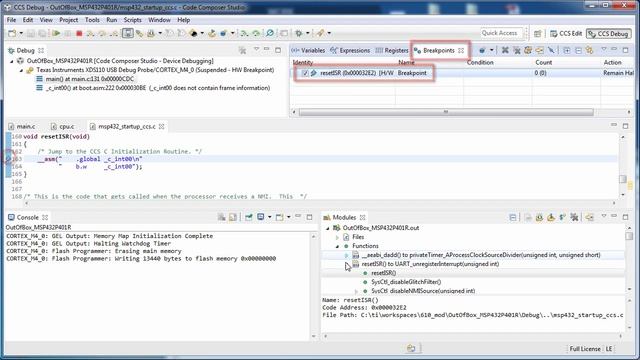
Task: Switch to CCS Debug perspective
Action: tap(609, 33)
